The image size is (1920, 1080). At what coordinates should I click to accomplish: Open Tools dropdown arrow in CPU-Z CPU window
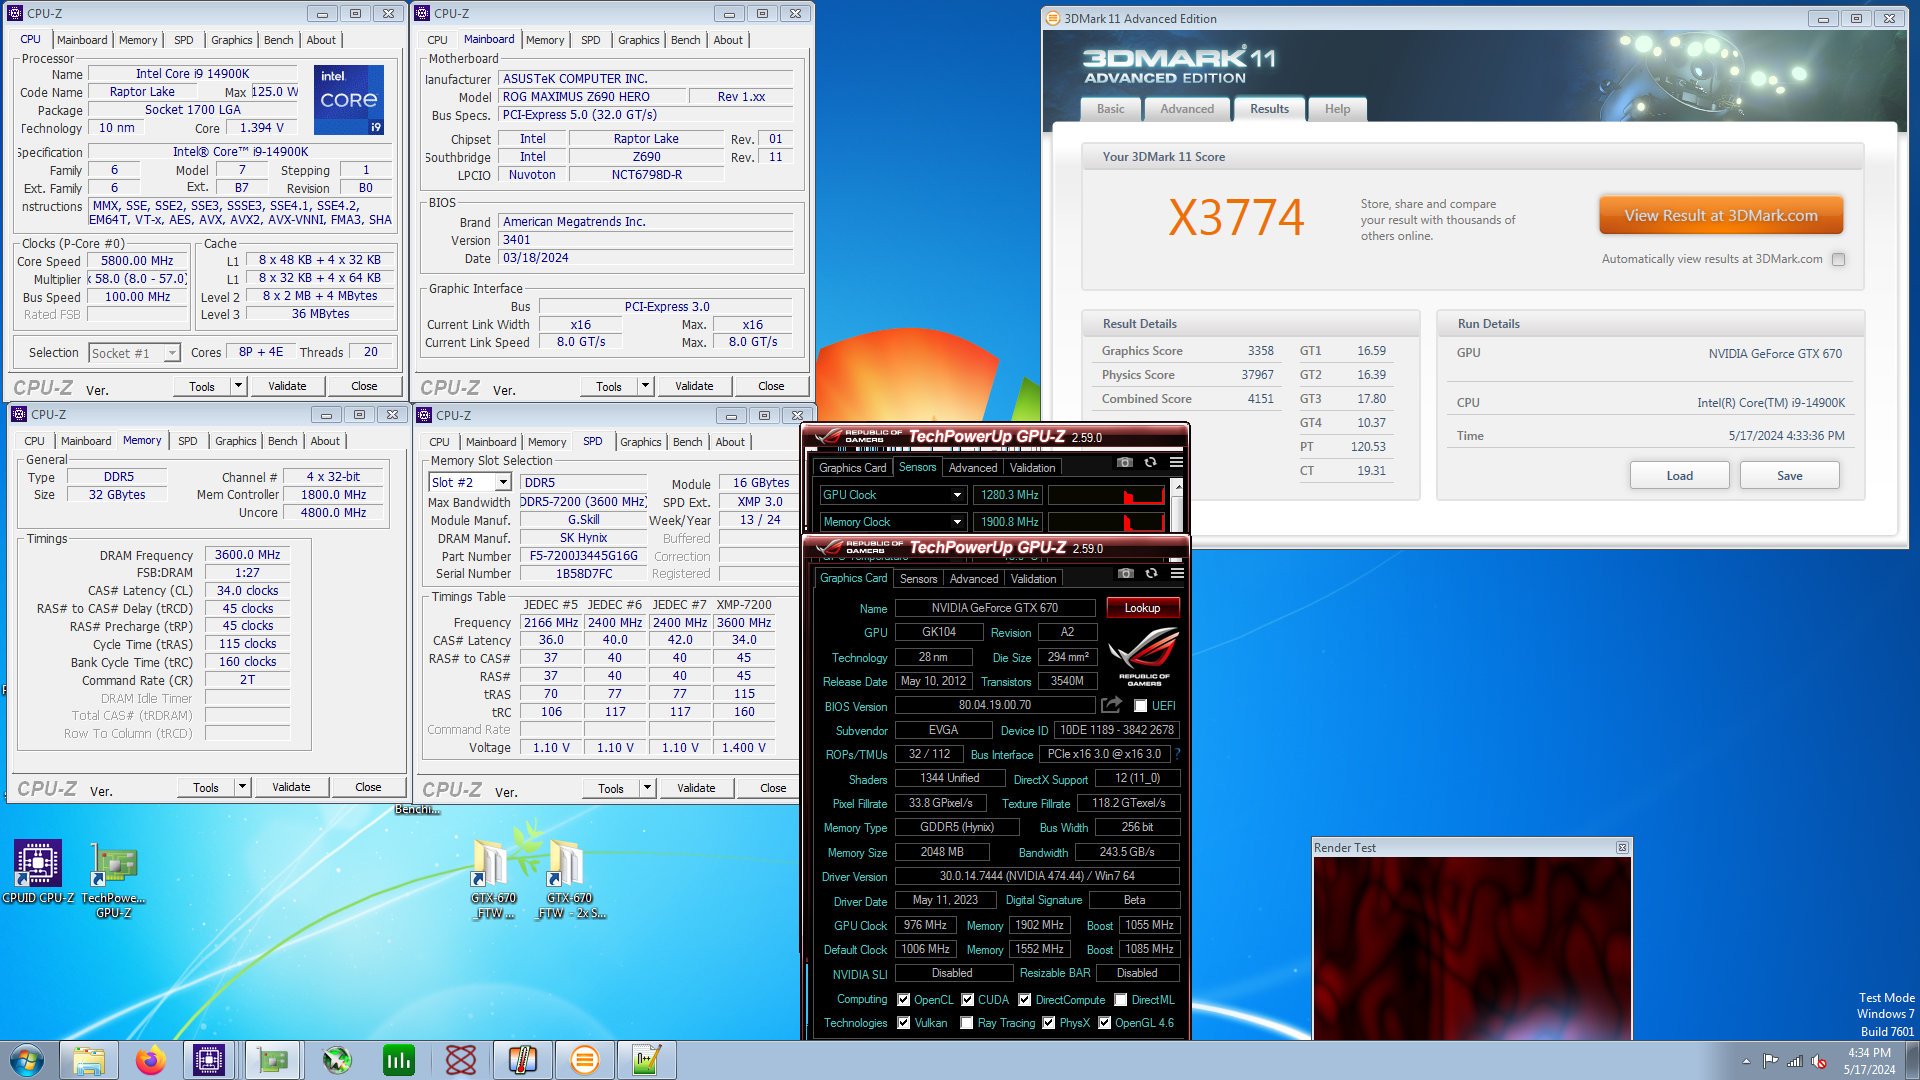238,386
